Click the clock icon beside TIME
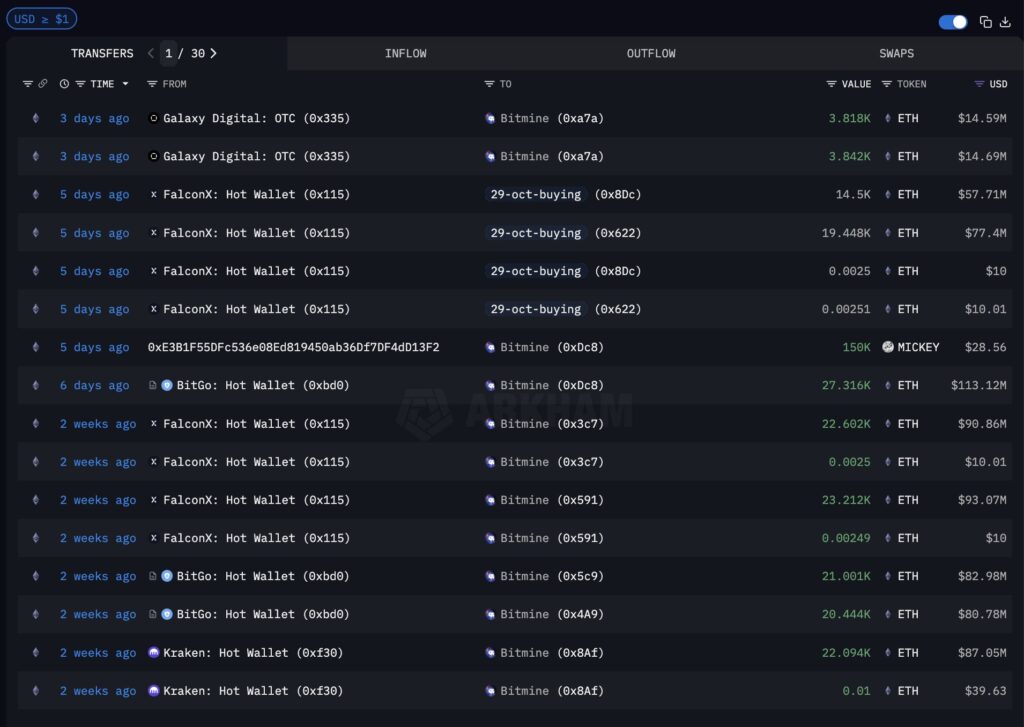 63,84
